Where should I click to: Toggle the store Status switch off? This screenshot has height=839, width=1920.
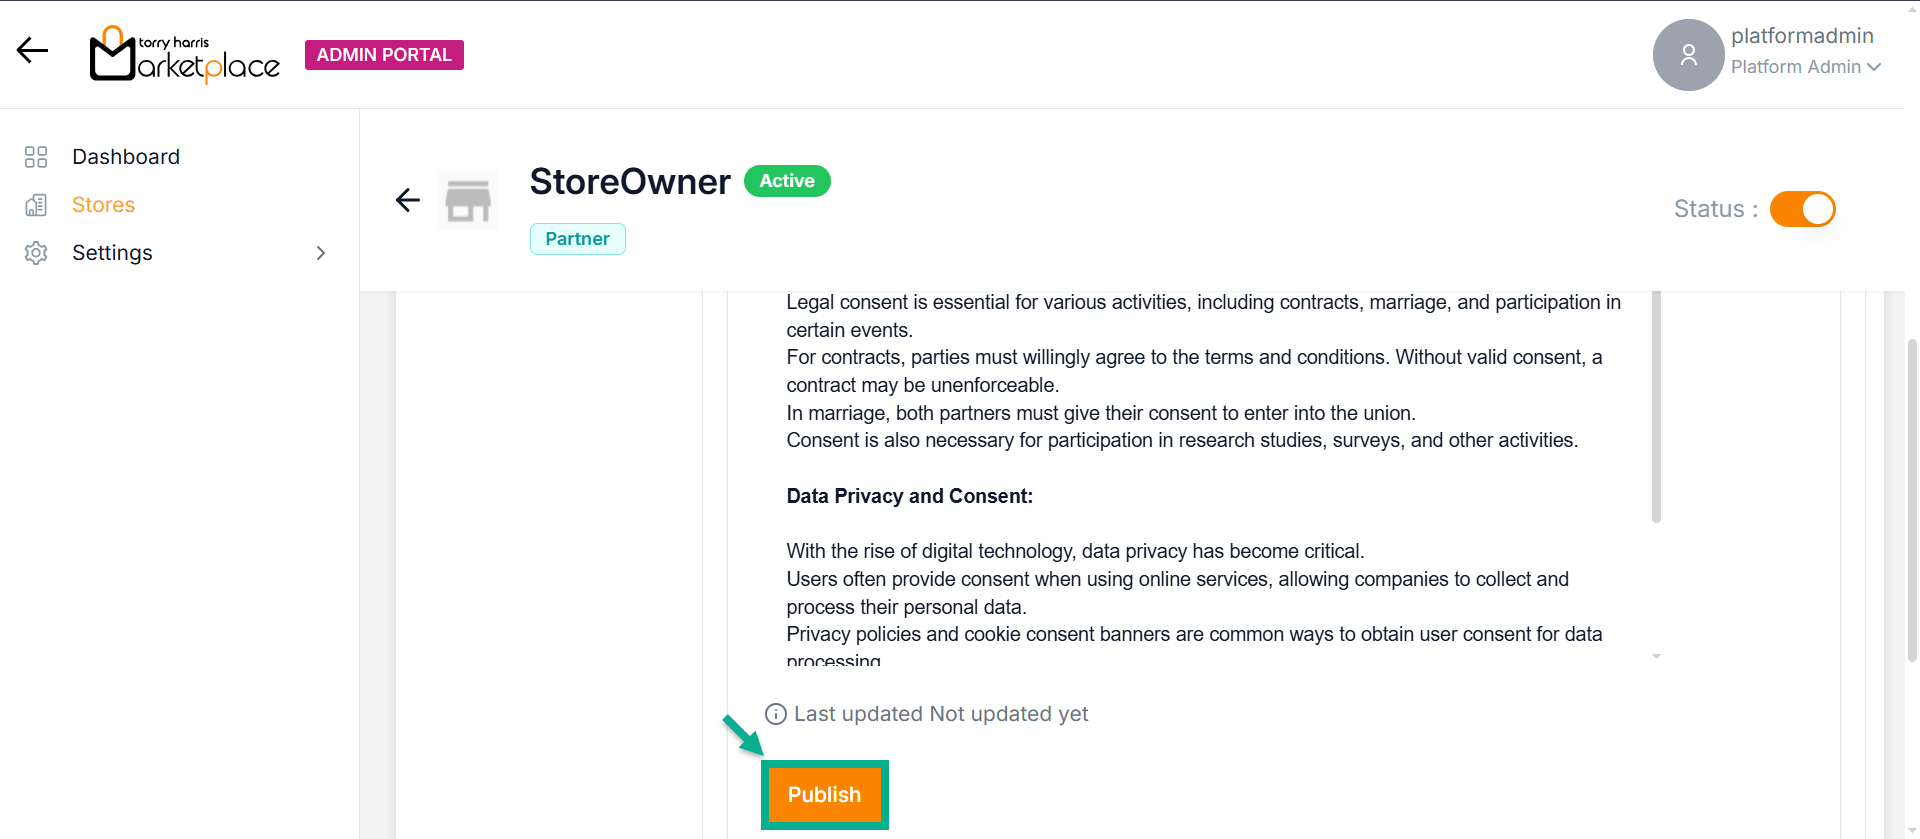pos(1802,209)
